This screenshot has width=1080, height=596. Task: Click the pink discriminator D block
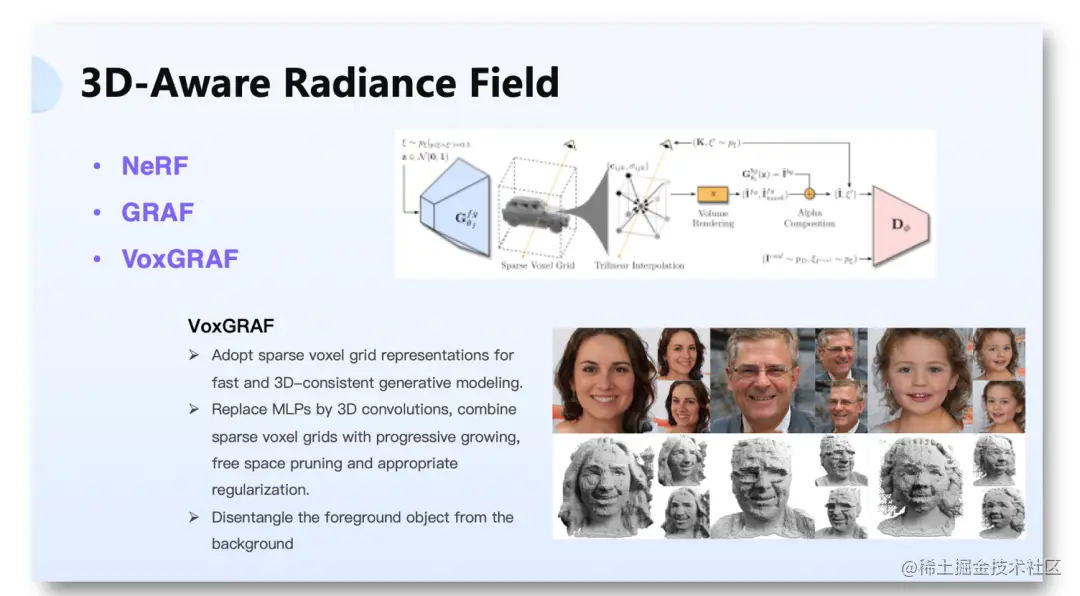tap(901, 225)
